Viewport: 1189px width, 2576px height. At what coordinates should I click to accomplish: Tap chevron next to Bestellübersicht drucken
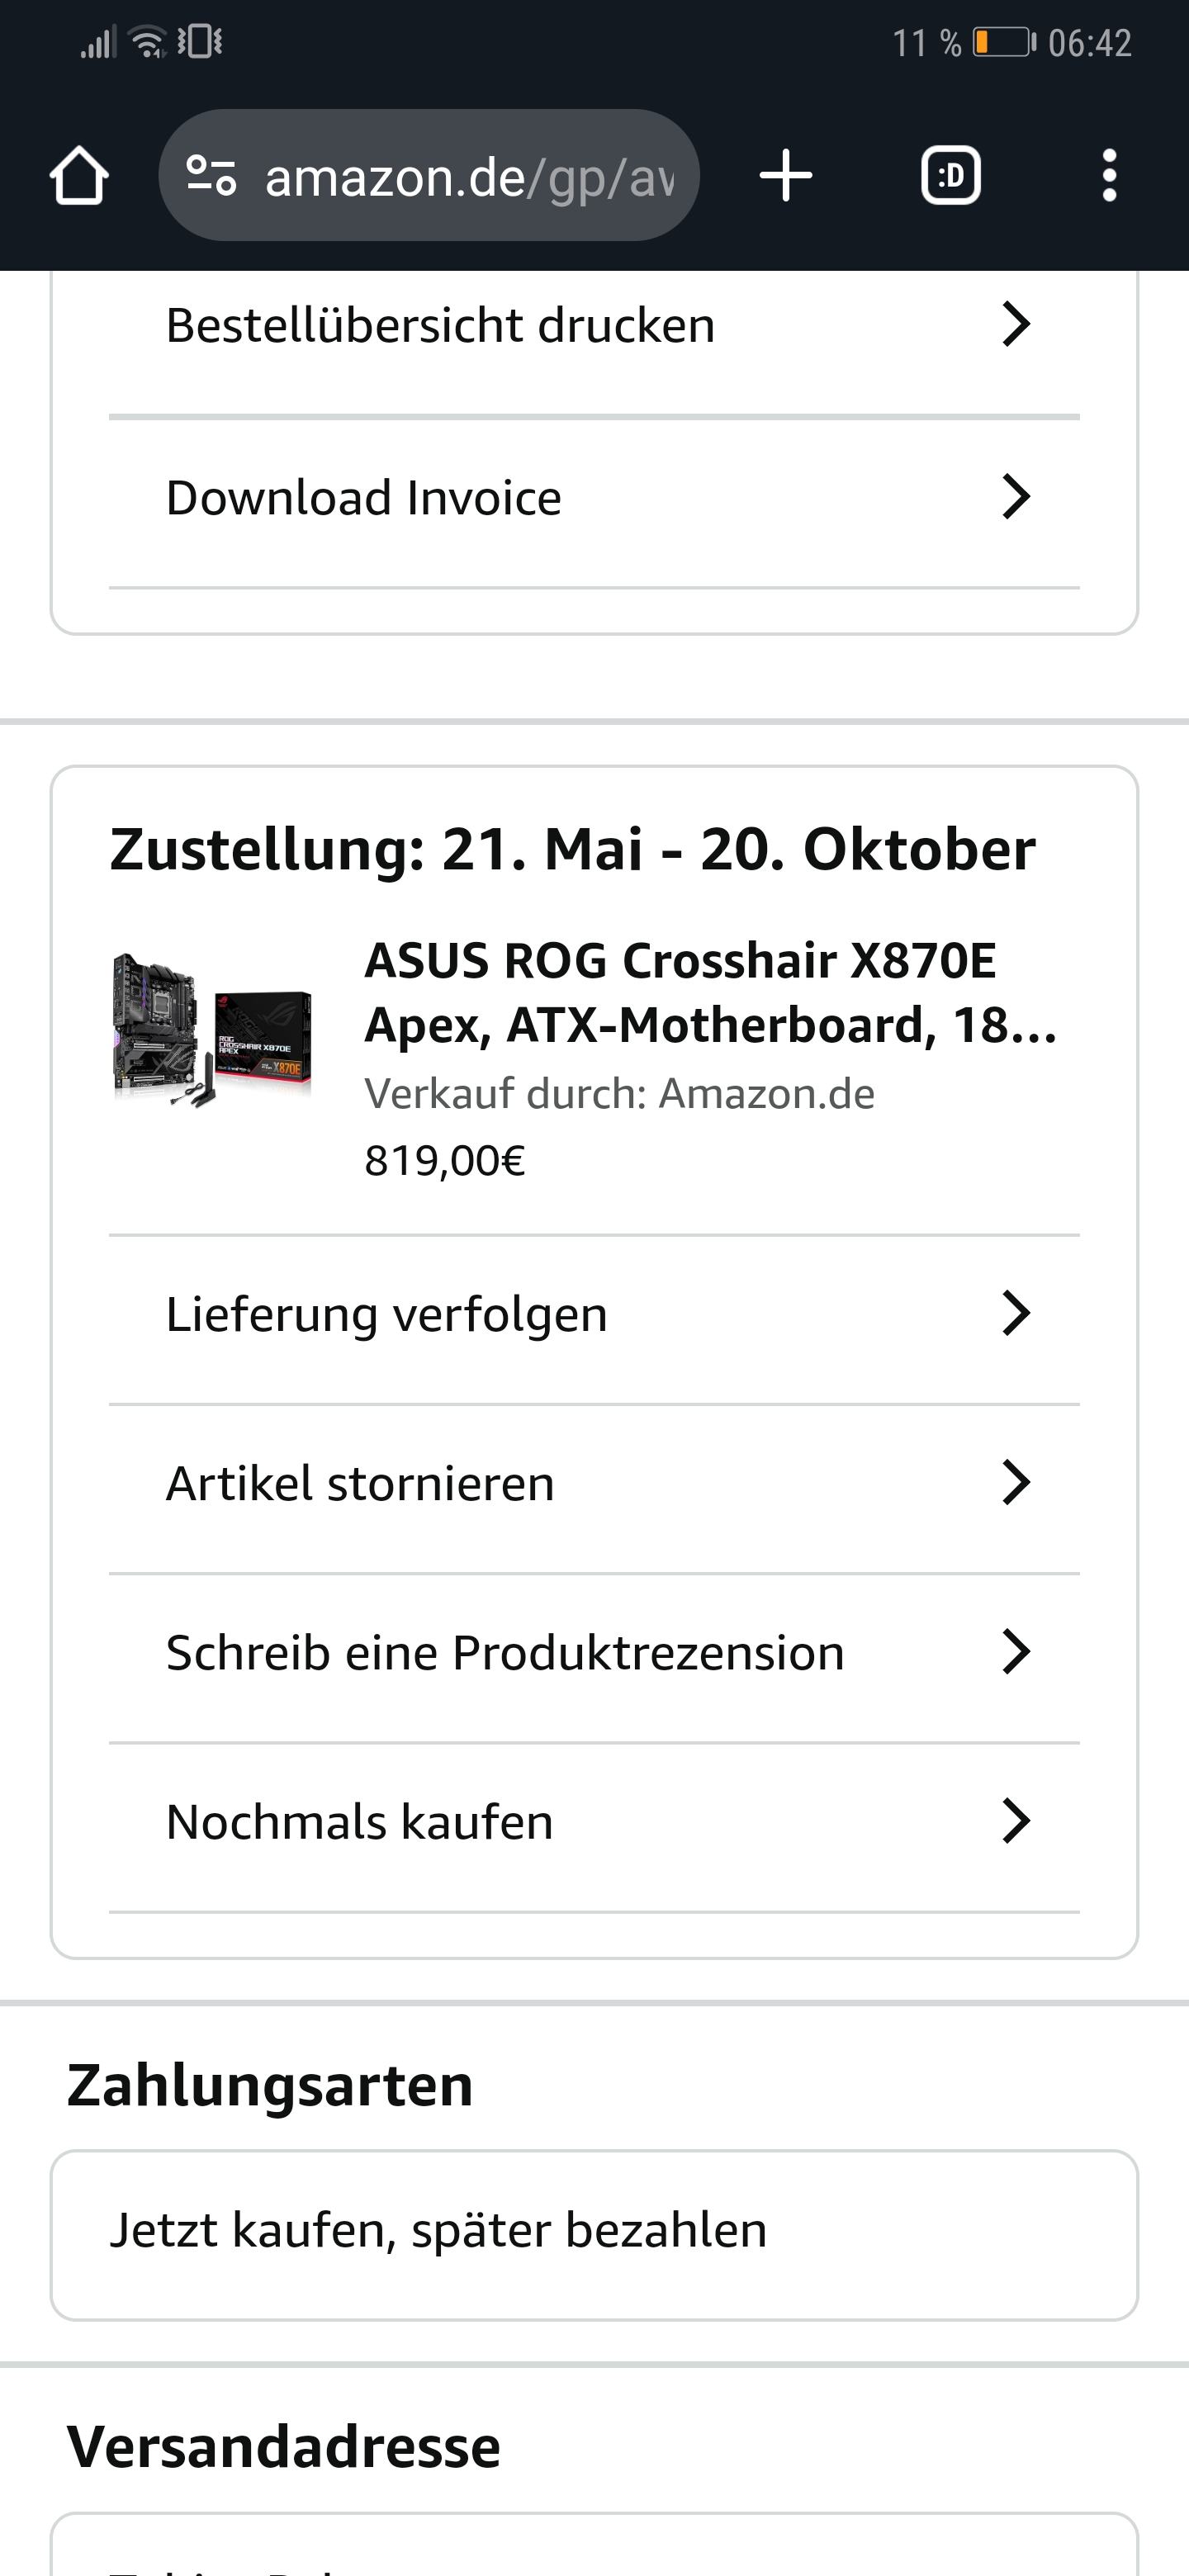tap(1016, 325)
